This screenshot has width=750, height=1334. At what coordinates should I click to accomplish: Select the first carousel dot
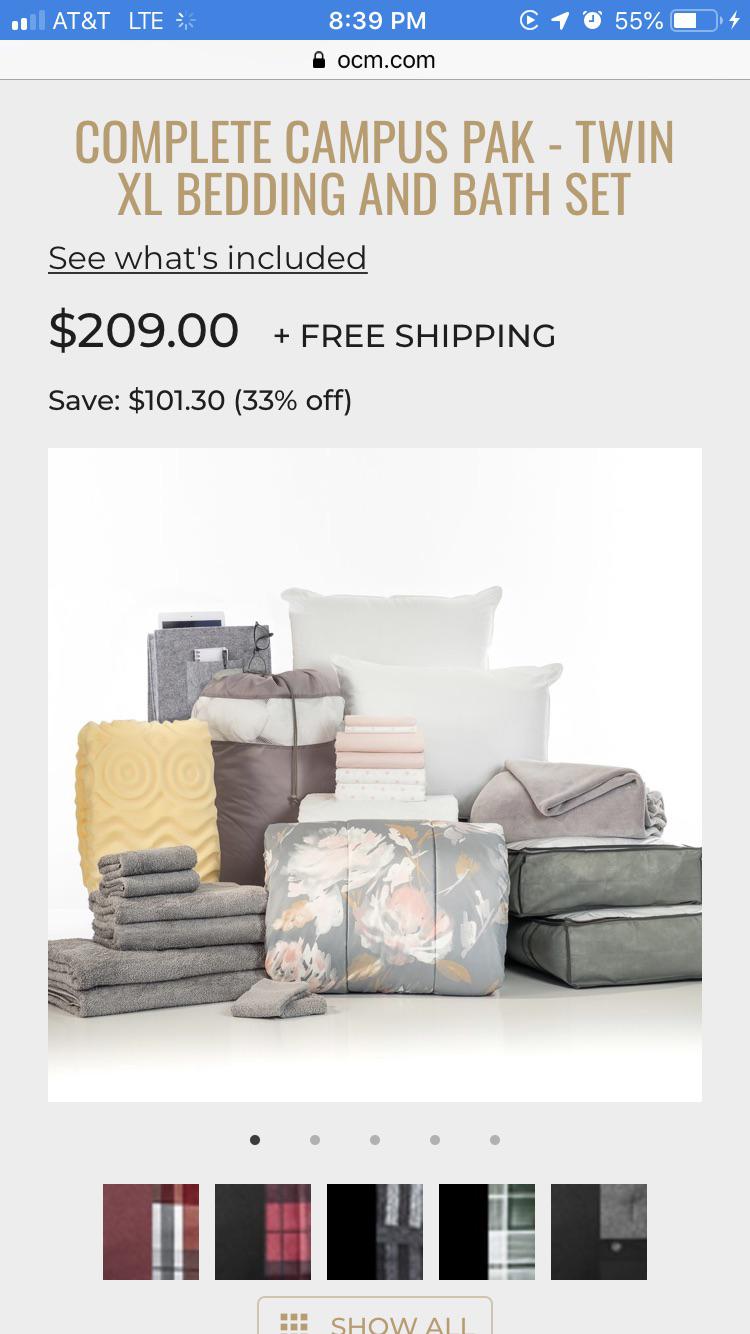(255, 1139)
